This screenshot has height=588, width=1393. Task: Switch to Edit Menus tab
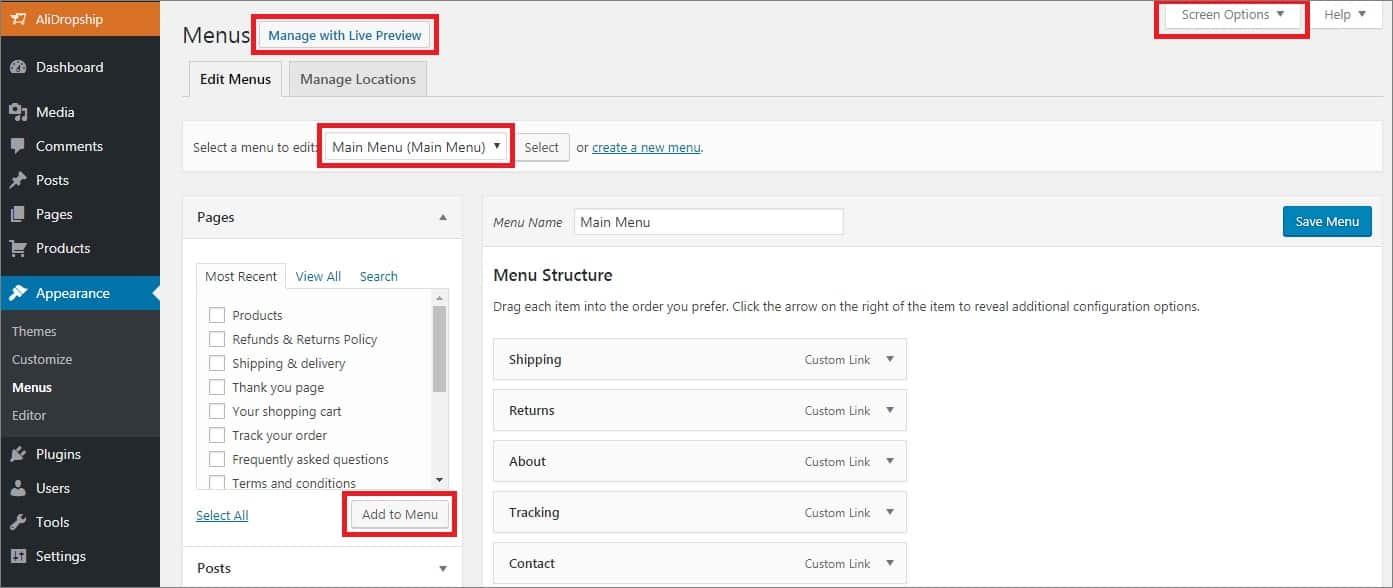click(x=235, y=79)
